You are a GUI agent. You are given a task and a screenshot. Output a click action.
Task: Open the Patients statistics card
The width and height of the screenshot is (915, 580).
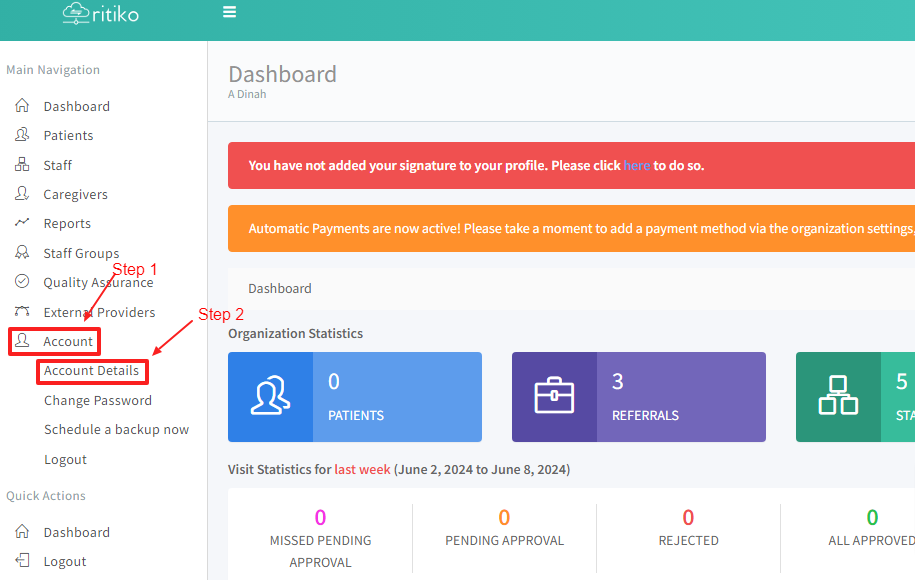[354, 397]
